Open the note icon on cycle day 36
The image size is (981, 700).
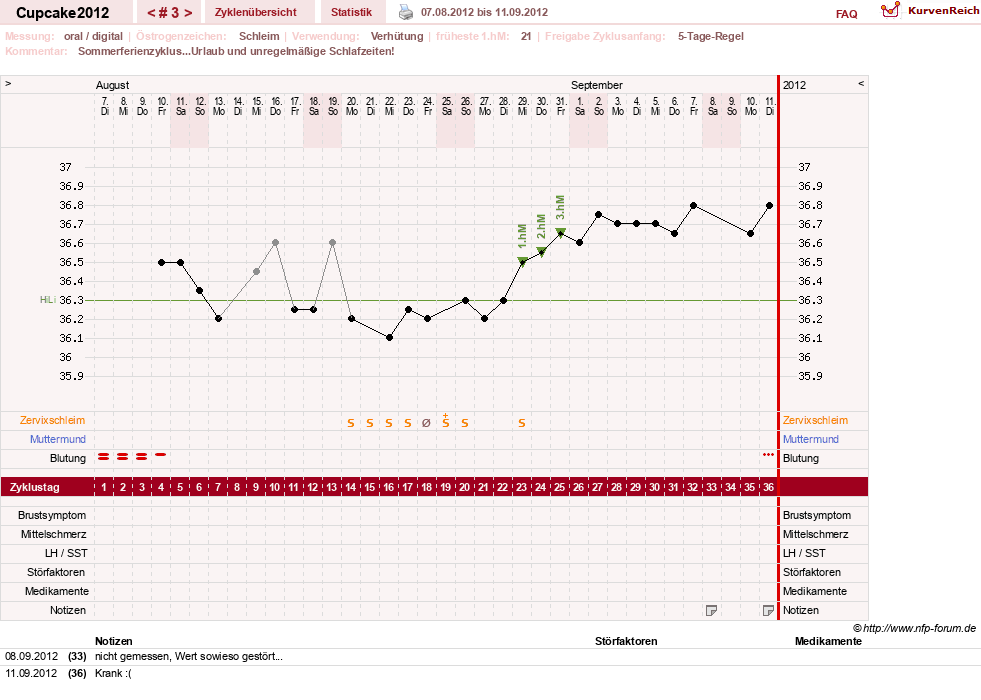(x=768, y=611)
